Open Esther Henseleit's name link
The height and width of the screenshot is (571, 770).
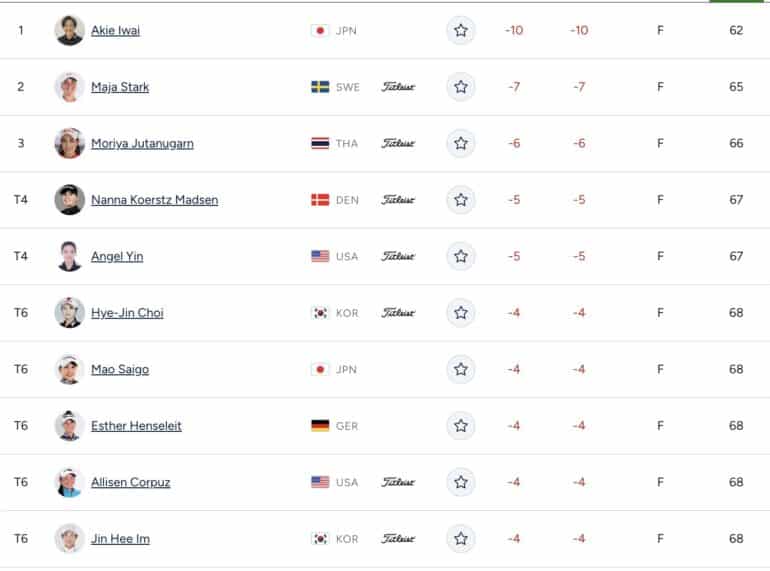pos(136,426)
